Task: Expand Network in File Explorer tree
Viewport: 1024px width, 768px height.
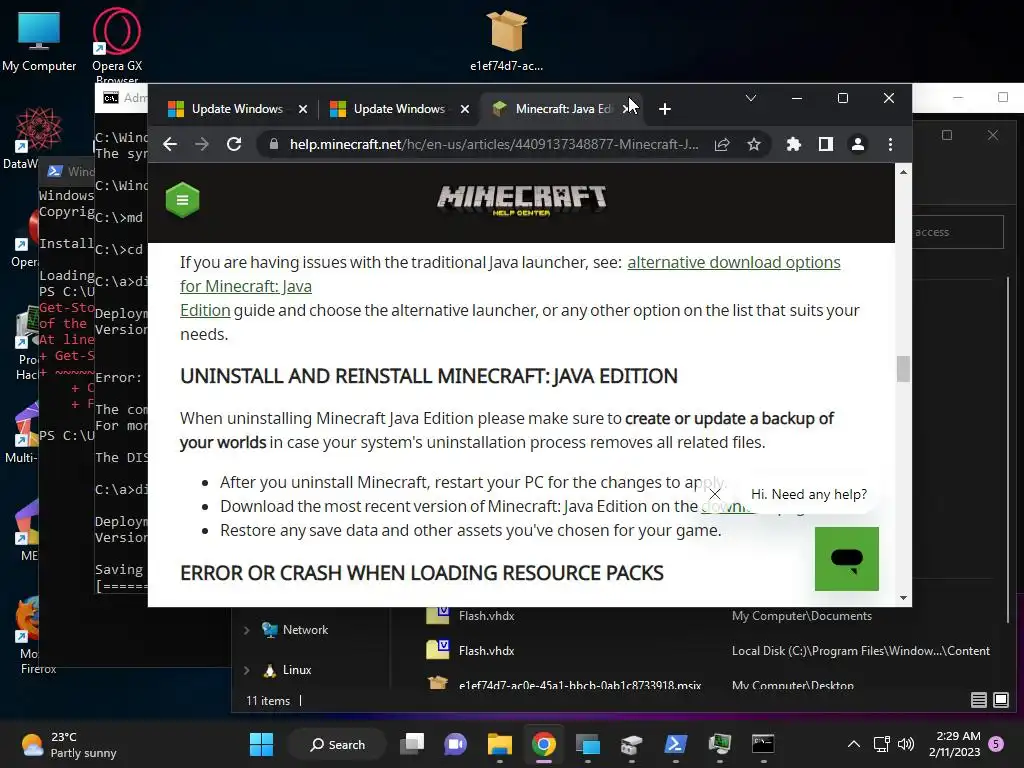Action: click(x=246, y=630)
